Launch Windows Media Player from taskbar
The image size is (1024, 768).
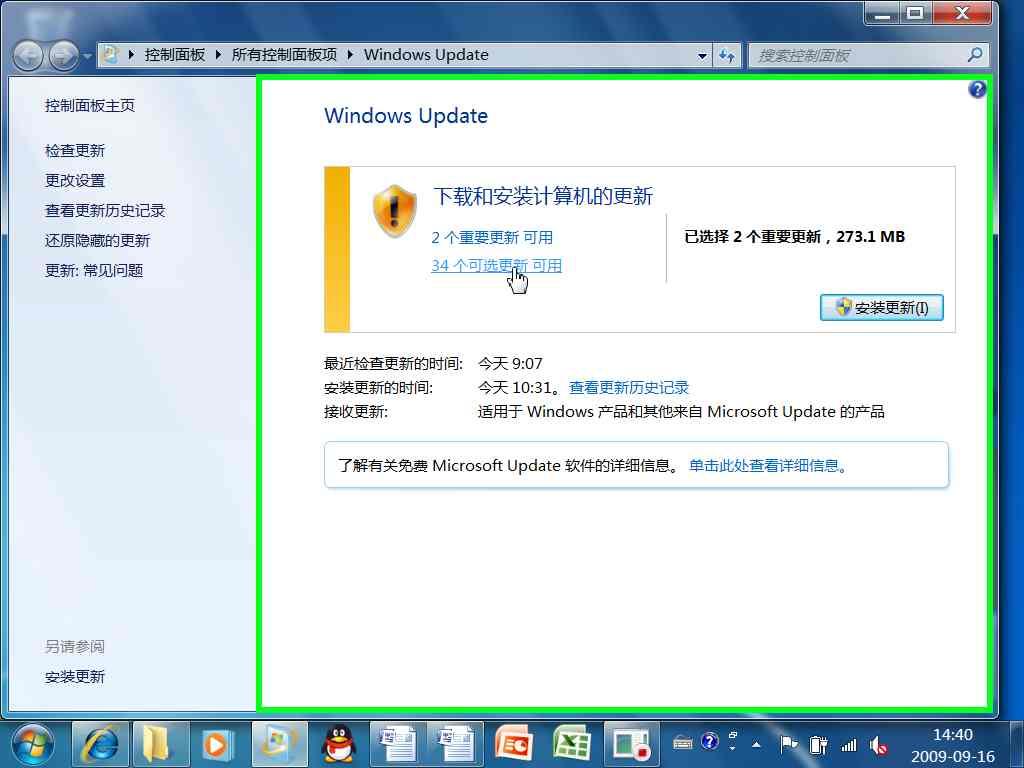coord(217,743)
